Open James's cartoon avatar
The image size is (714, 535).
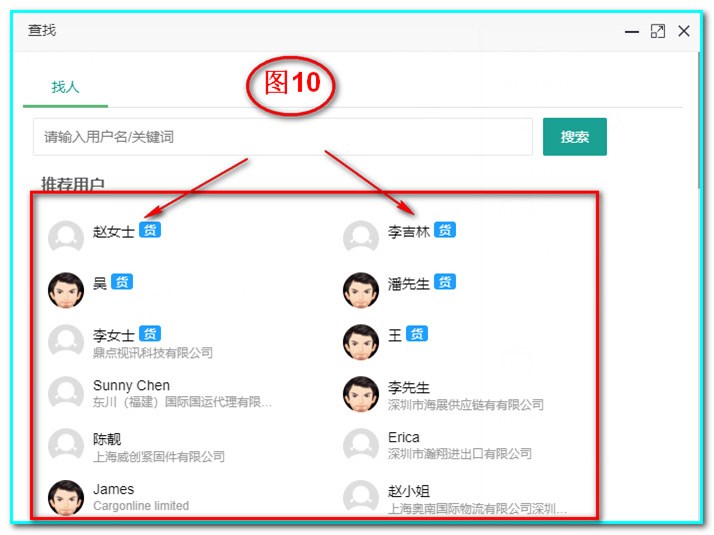pyautogui.click(x=66, y=498)
